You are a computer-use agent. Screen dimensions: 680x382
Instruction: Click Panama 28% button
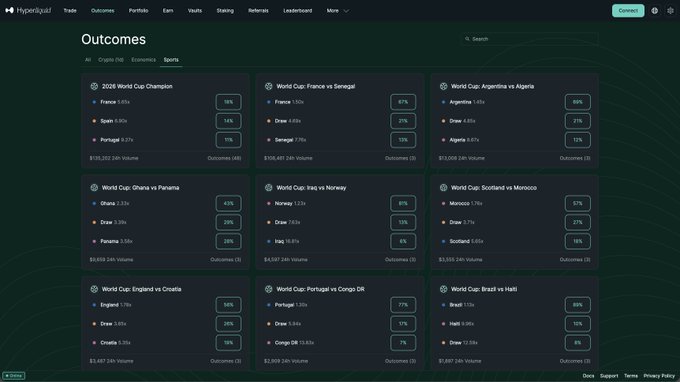click(x=229, y=242)
